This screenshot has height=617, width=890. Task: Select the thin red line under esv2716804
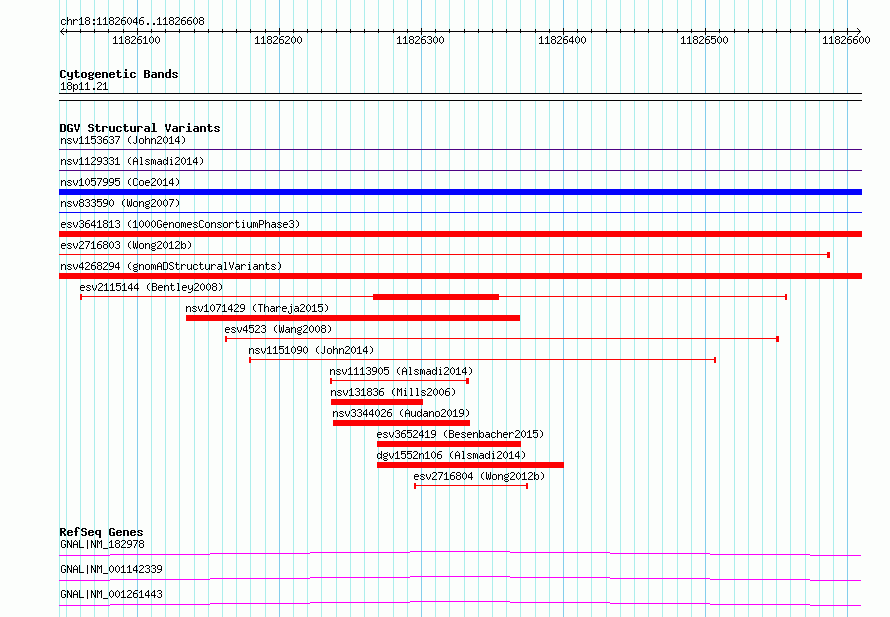[471, 486]
